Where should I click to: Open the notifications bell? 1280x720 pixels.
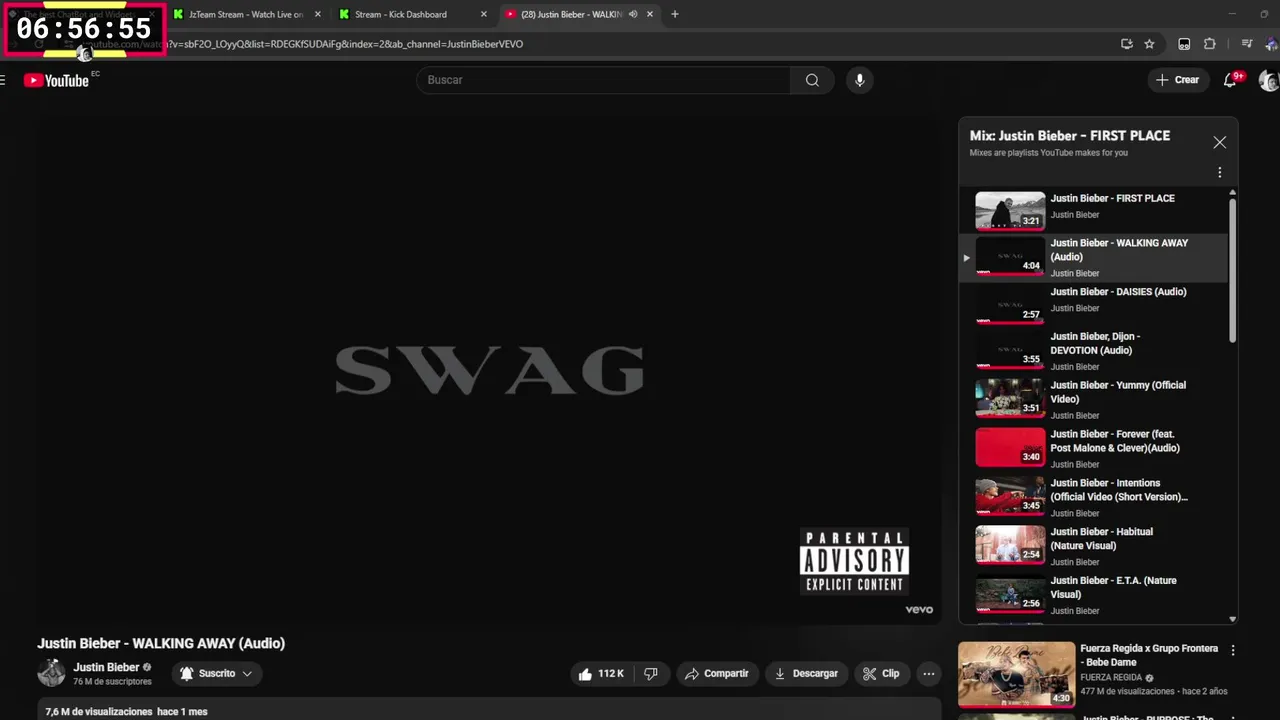[x=1230, y=80]
